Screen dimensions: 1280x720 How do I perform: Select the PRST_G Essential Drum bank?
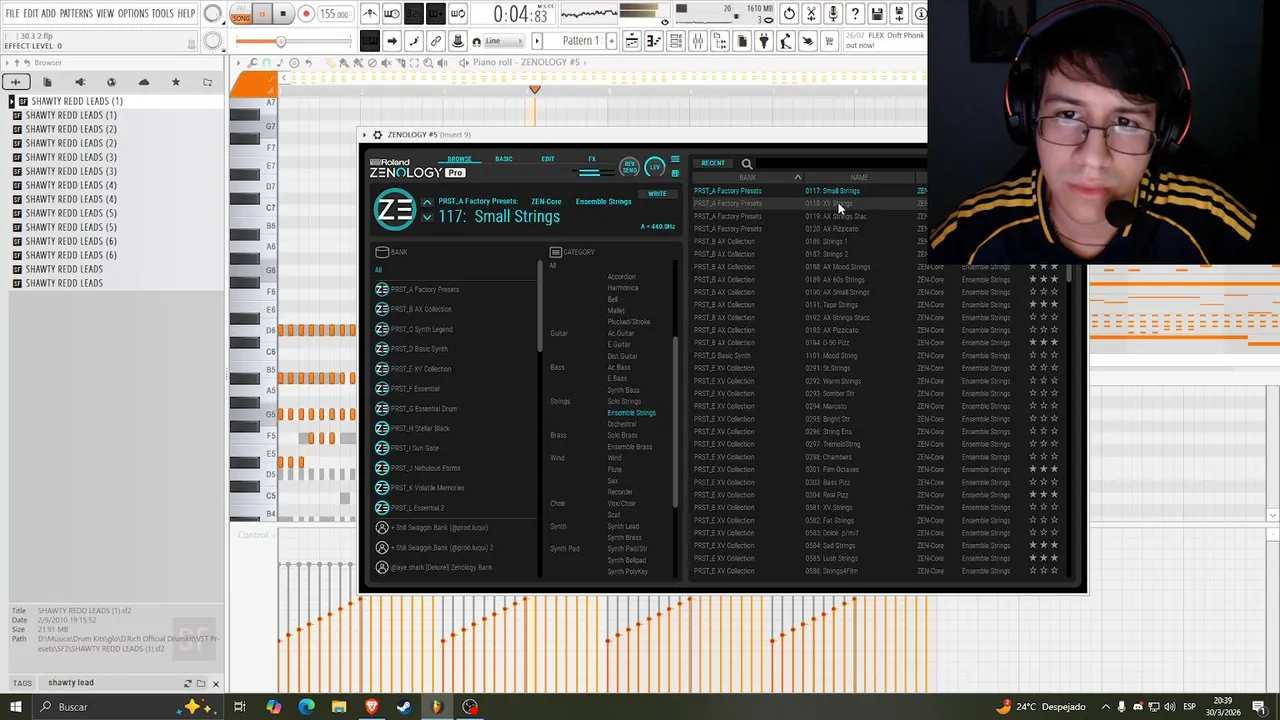click(x=424, y=408)
